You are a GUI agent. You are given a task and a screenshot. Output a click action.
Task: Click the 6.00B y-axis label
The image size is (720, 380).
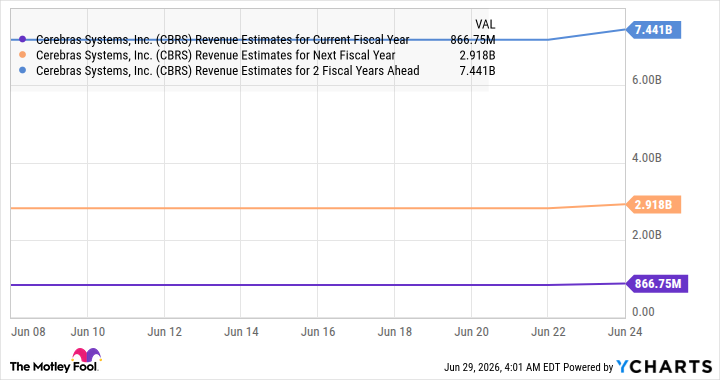click(x=647, y=80)
